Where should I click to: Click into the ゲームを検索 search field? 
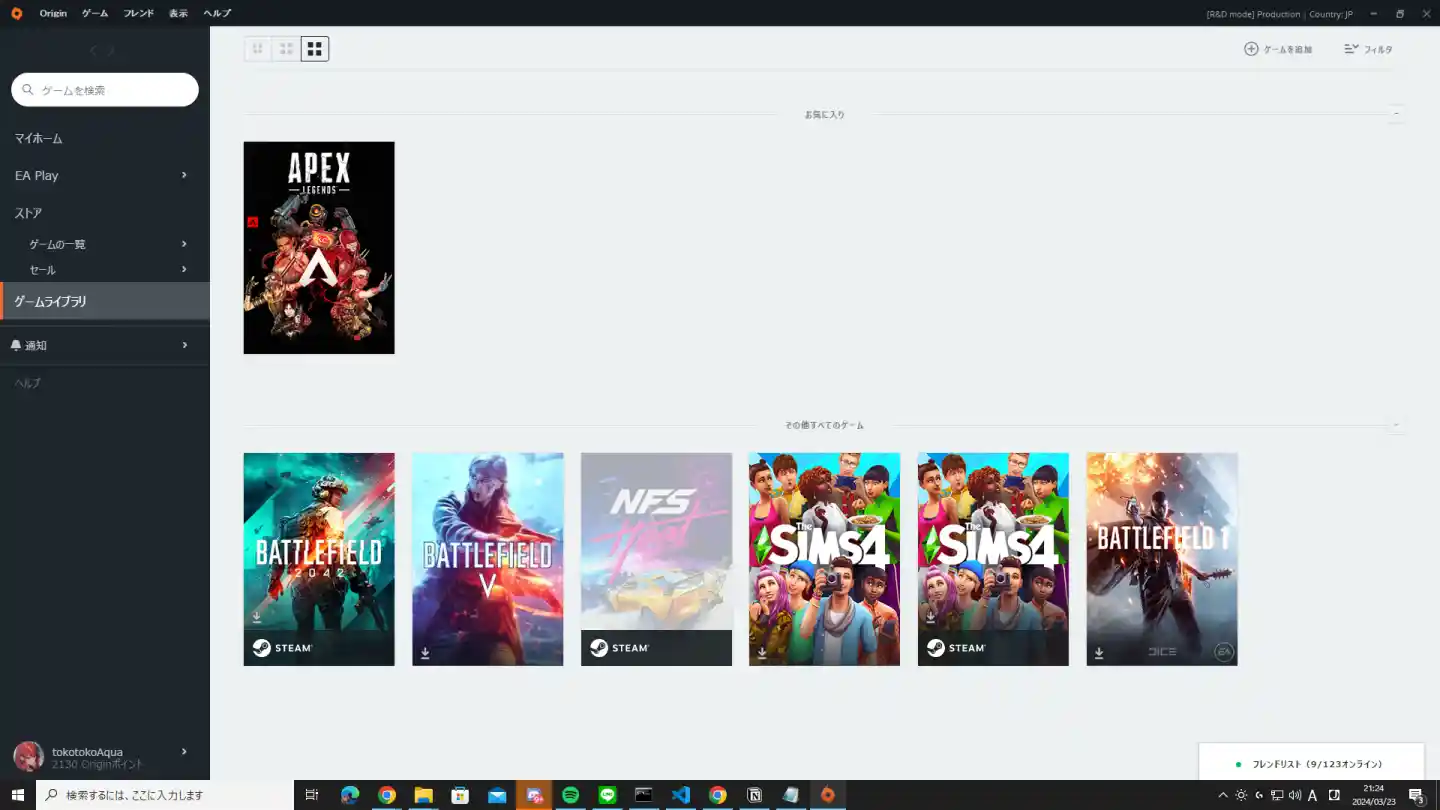point(105,90)
